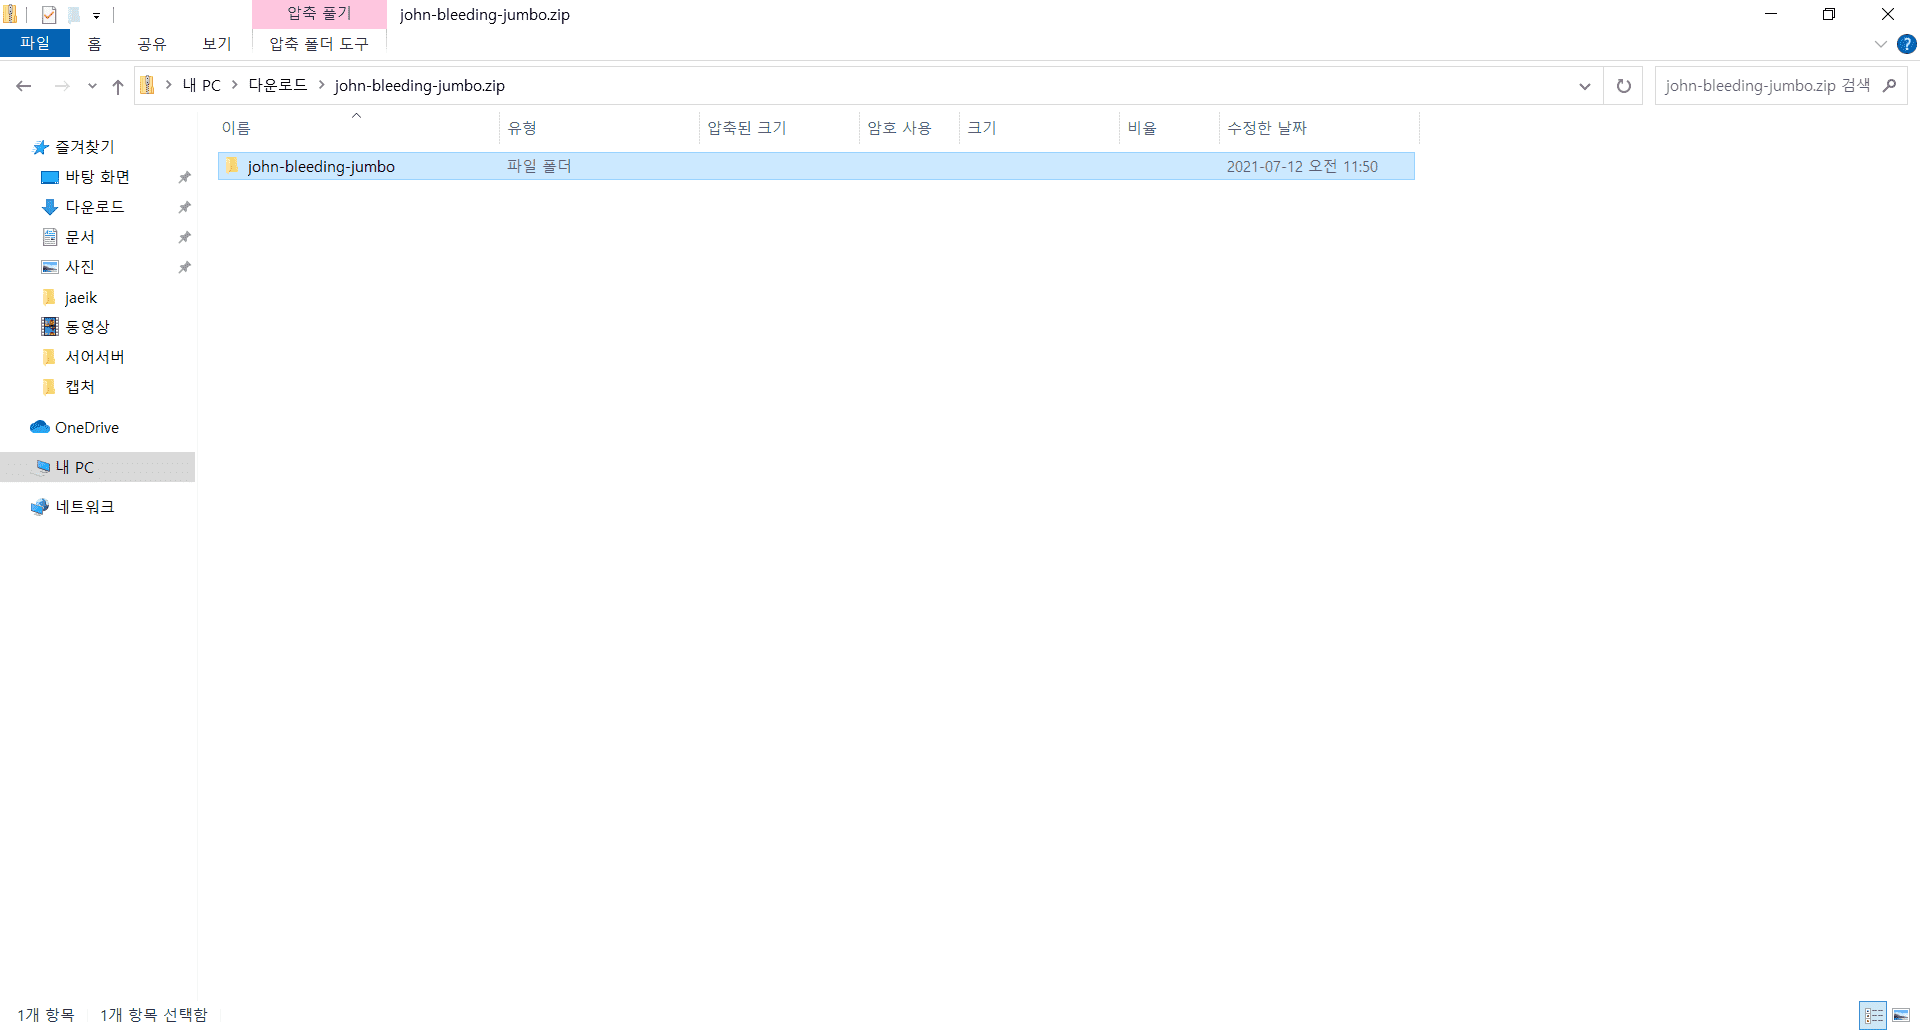Open 동영상 in the sidebar
This screenshot has width=1920, height=1030.
coord(87,327)
